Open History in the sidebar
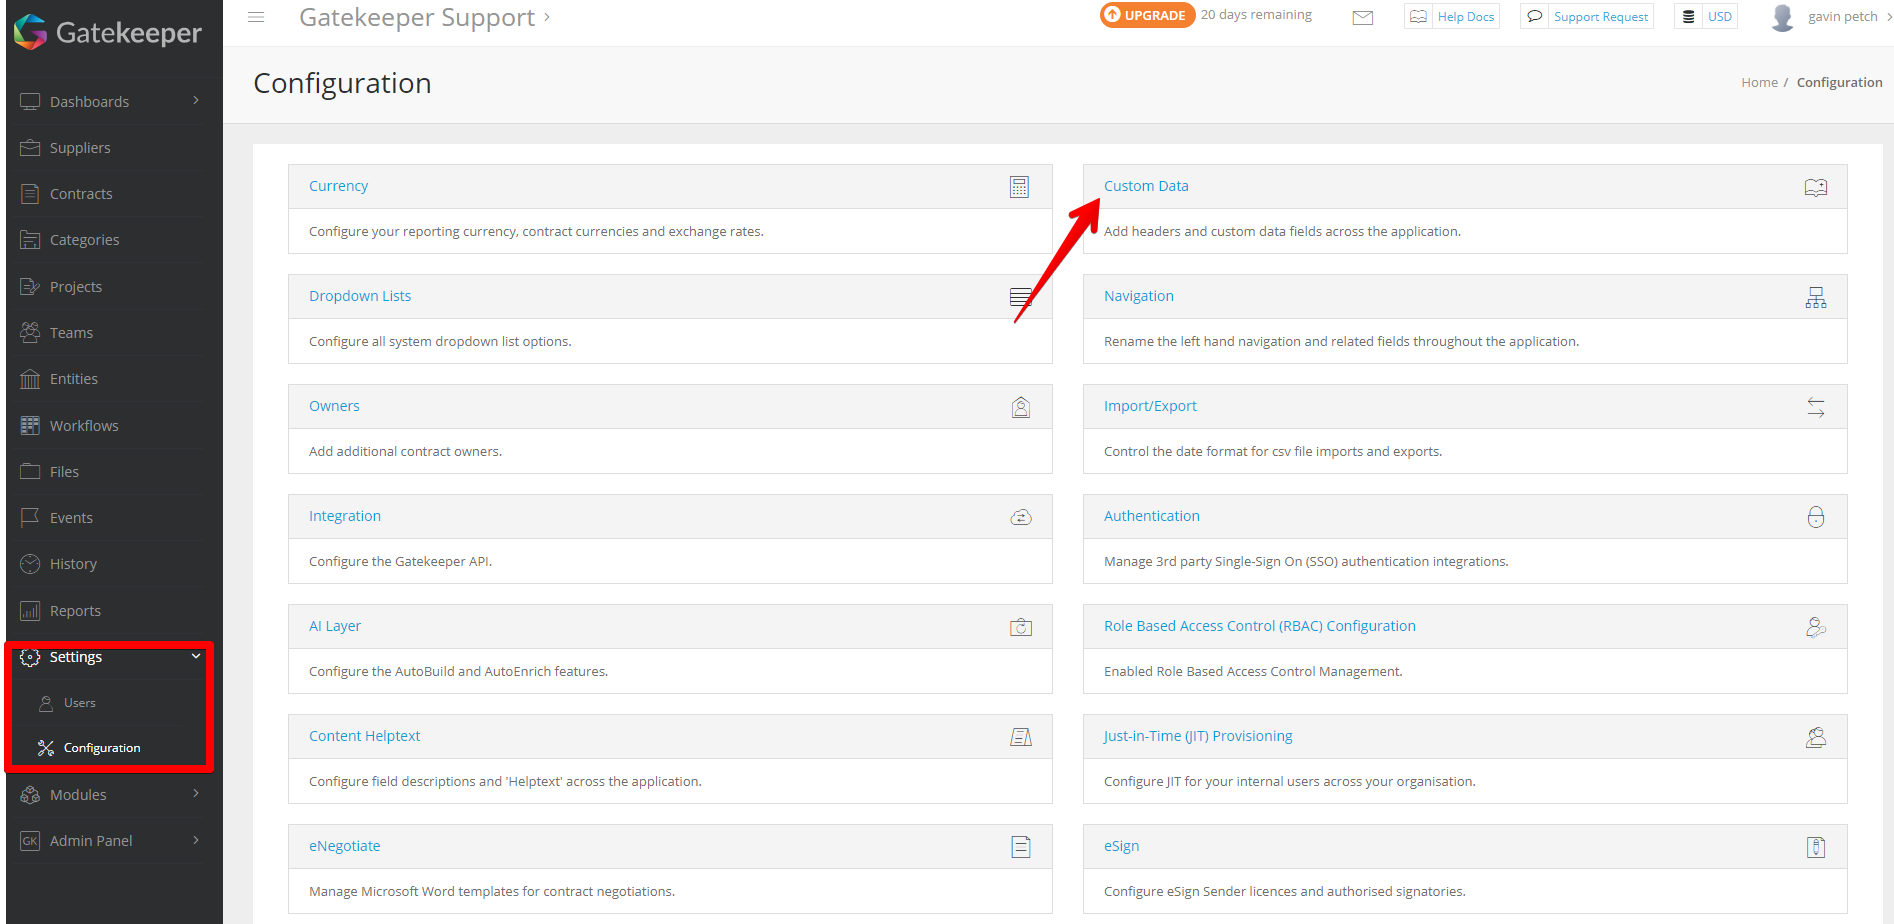1894x924 pixels. (x=73, y=564)
